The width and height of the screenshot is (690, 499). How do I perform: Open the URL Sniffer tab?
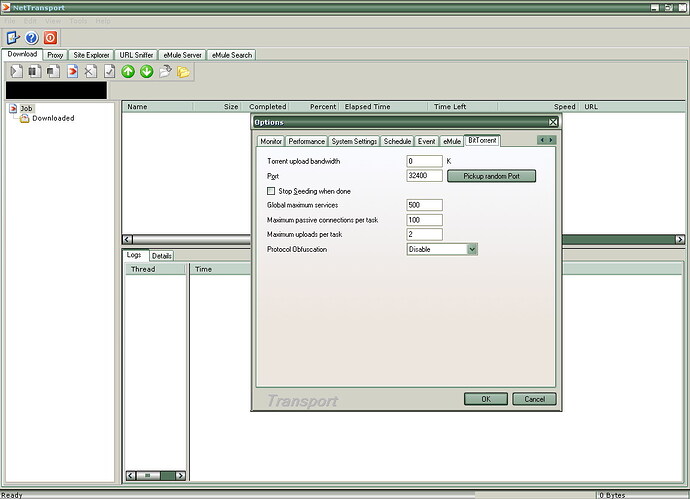pyautogui.click(x=136, y=55)
